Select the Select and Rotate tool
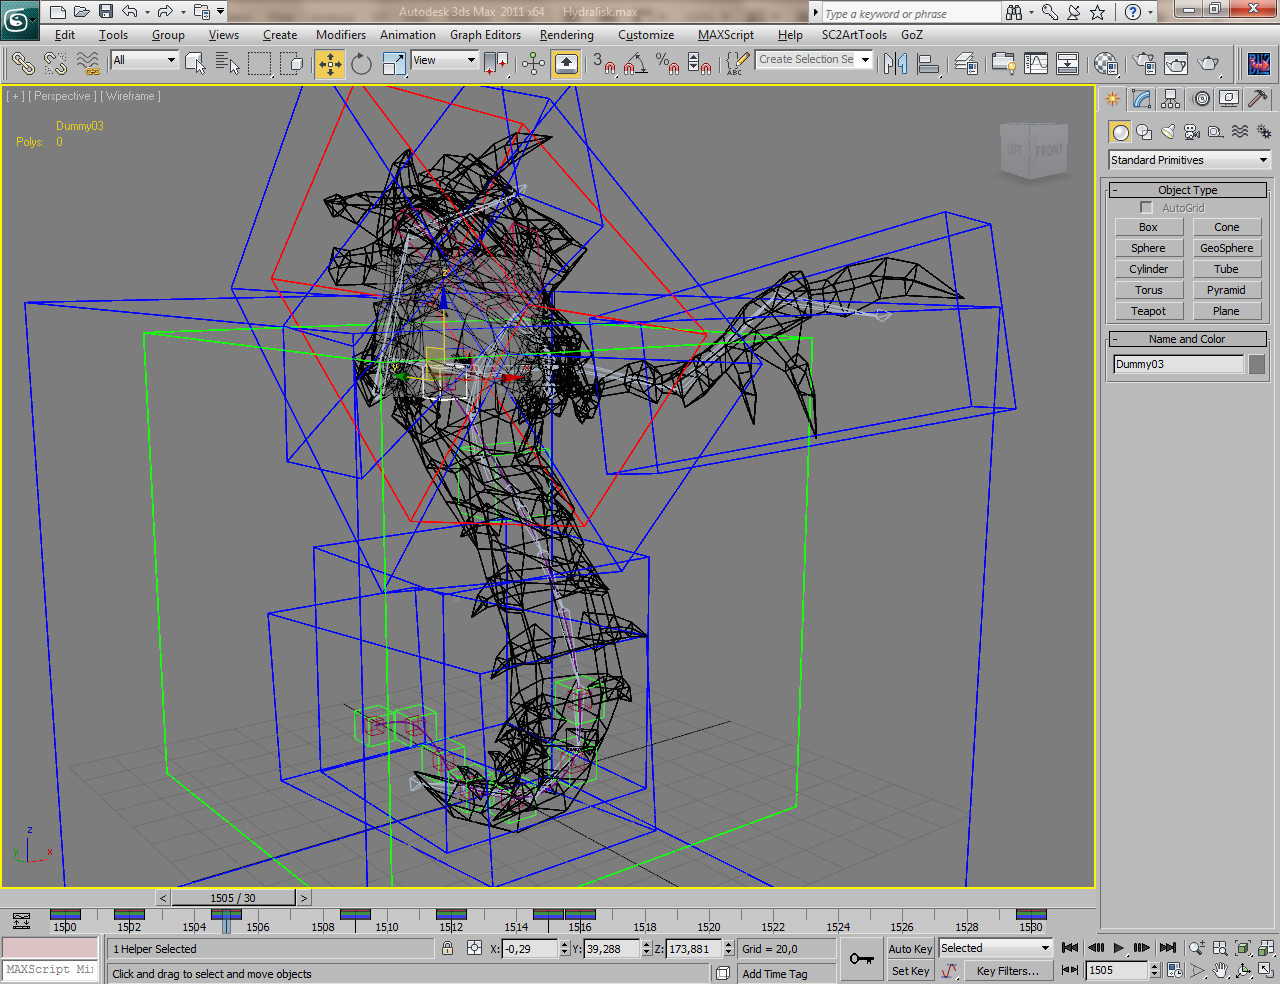This screenshot has width=1280, height=984. point(361,64)
